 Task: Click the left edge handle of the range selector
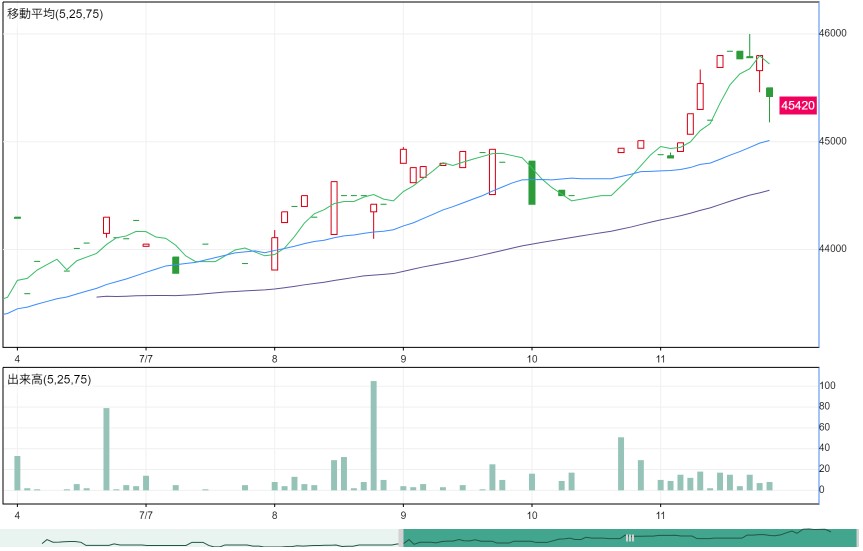tap(401, 538)
